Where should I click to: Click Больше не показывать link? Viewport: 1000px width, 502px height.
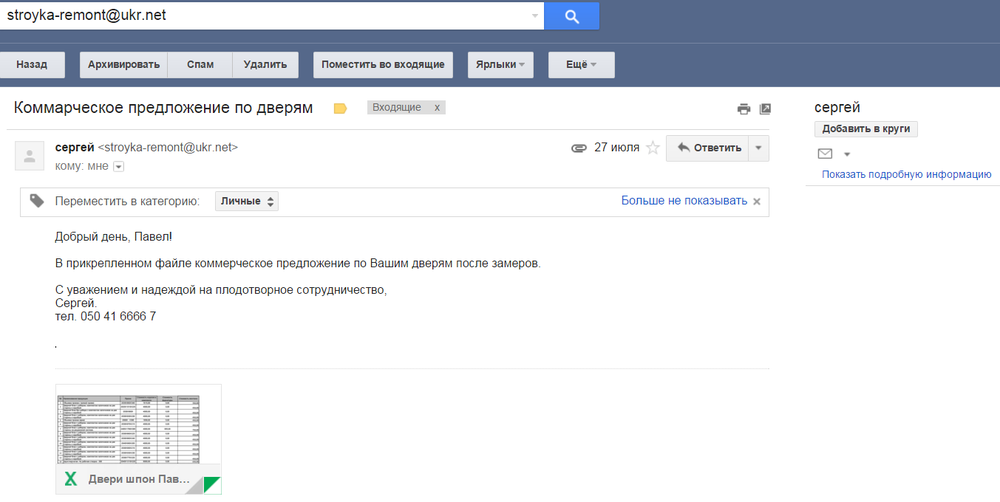pyautogui.click(x=684, y=201)
